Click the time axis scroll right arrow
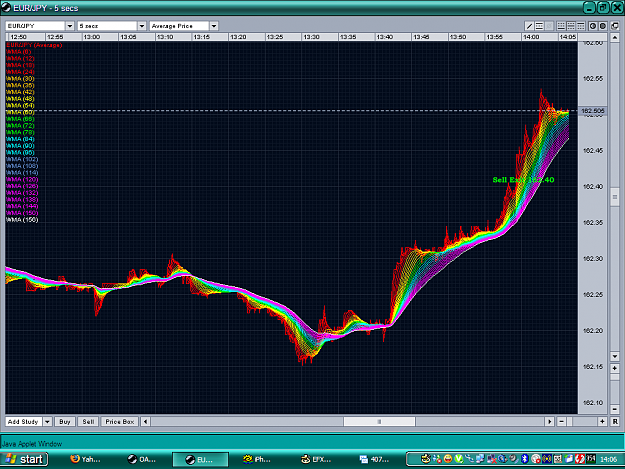625x469 pixels. pyautogui.click(x=550, y=422)
